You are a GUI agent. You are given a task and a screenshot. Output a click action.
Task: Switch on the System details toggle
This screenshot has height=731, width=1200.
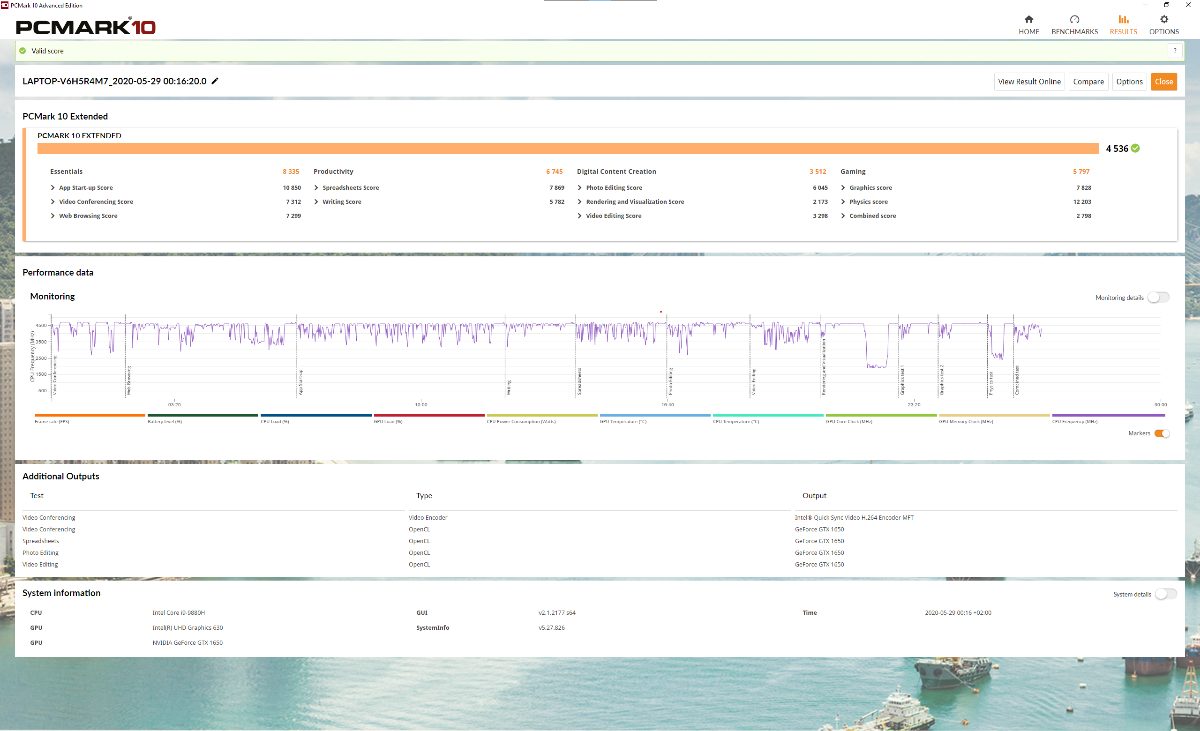pos(1165,594)
